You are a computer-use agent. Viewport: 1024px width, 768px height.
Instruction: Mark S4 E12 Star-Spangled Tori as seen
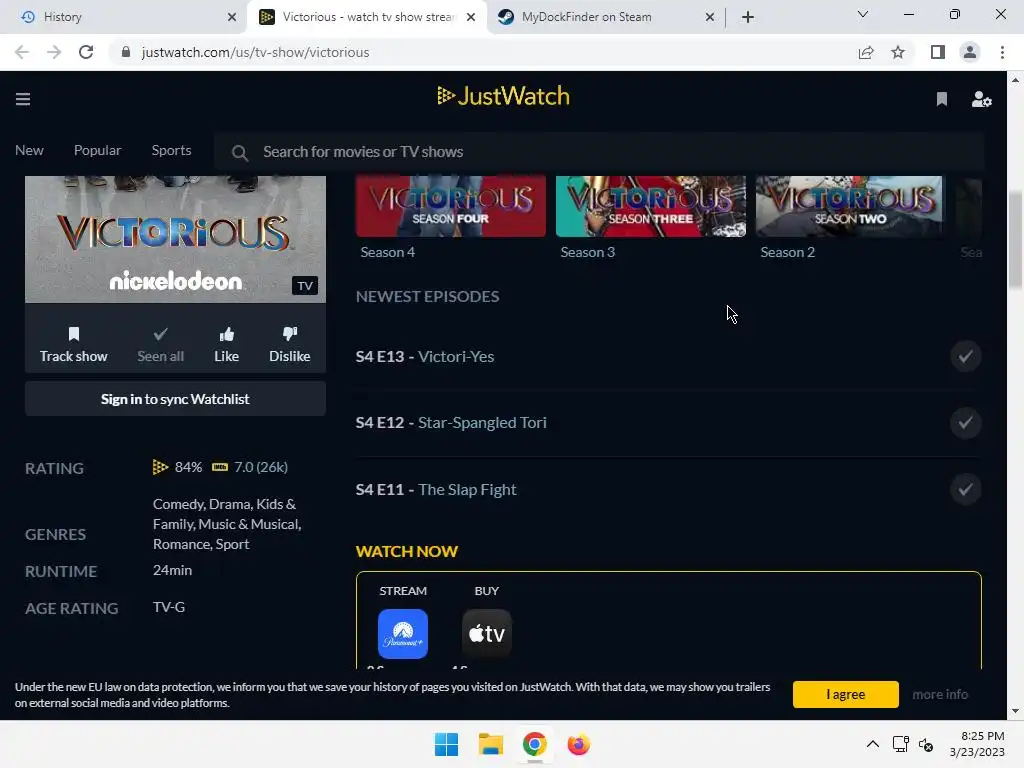tap(965, 423)
